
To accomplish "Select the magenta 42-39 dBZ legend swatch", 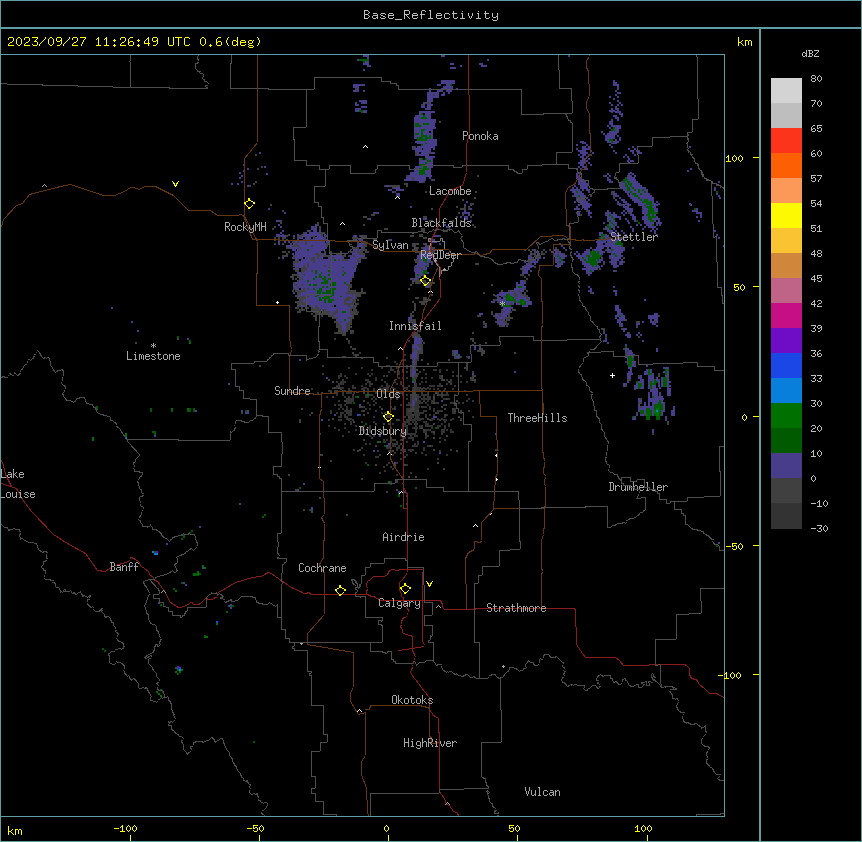I will click(x=786, y=316).
